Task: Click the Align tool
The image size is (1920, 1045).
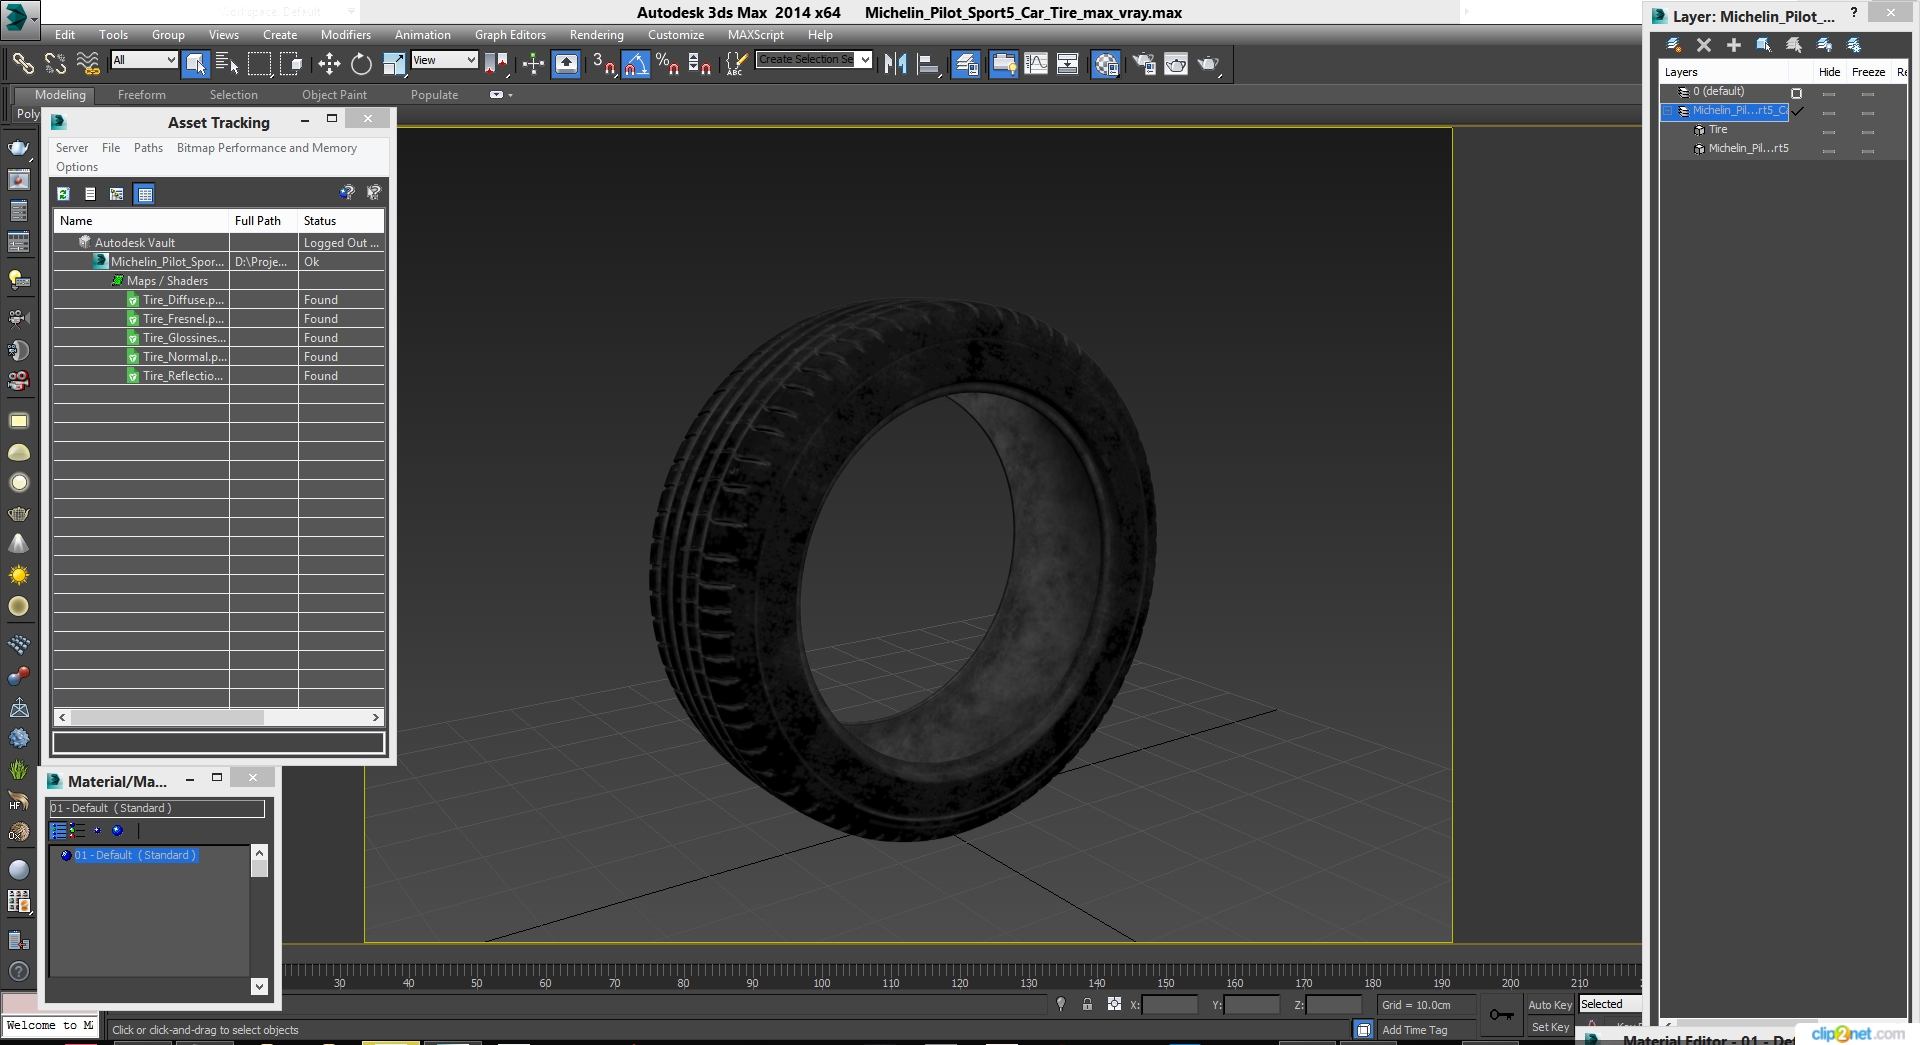Action: pos(928,64)
